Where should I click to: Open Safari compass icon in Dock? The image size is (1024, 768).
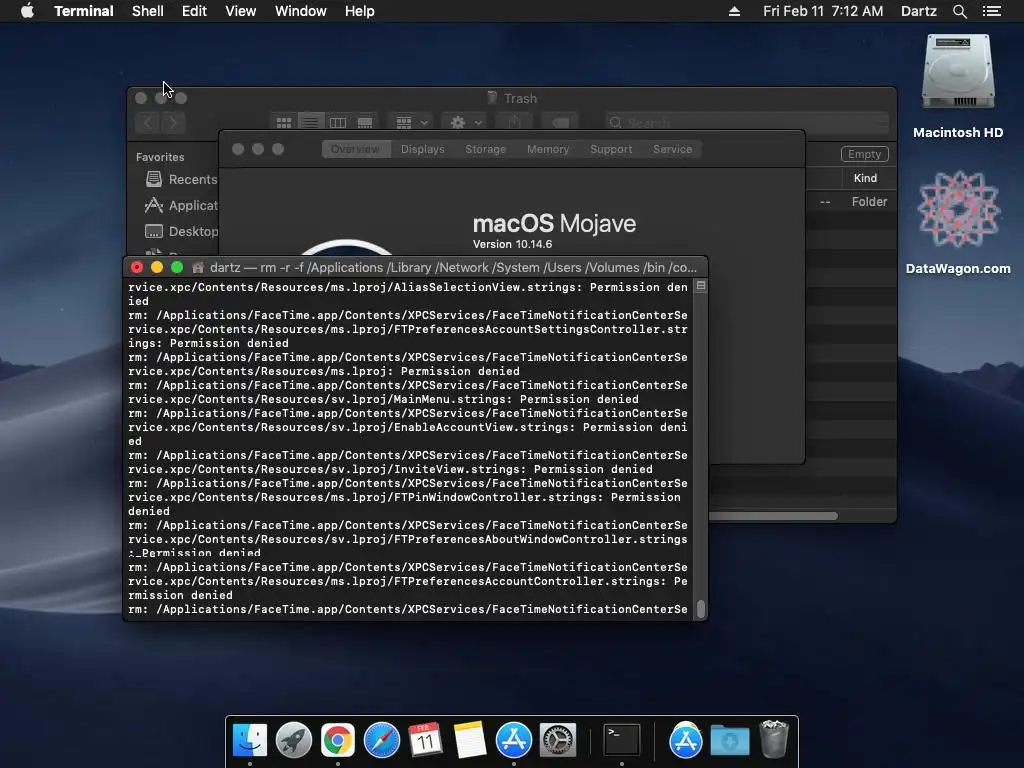[381, 741]
